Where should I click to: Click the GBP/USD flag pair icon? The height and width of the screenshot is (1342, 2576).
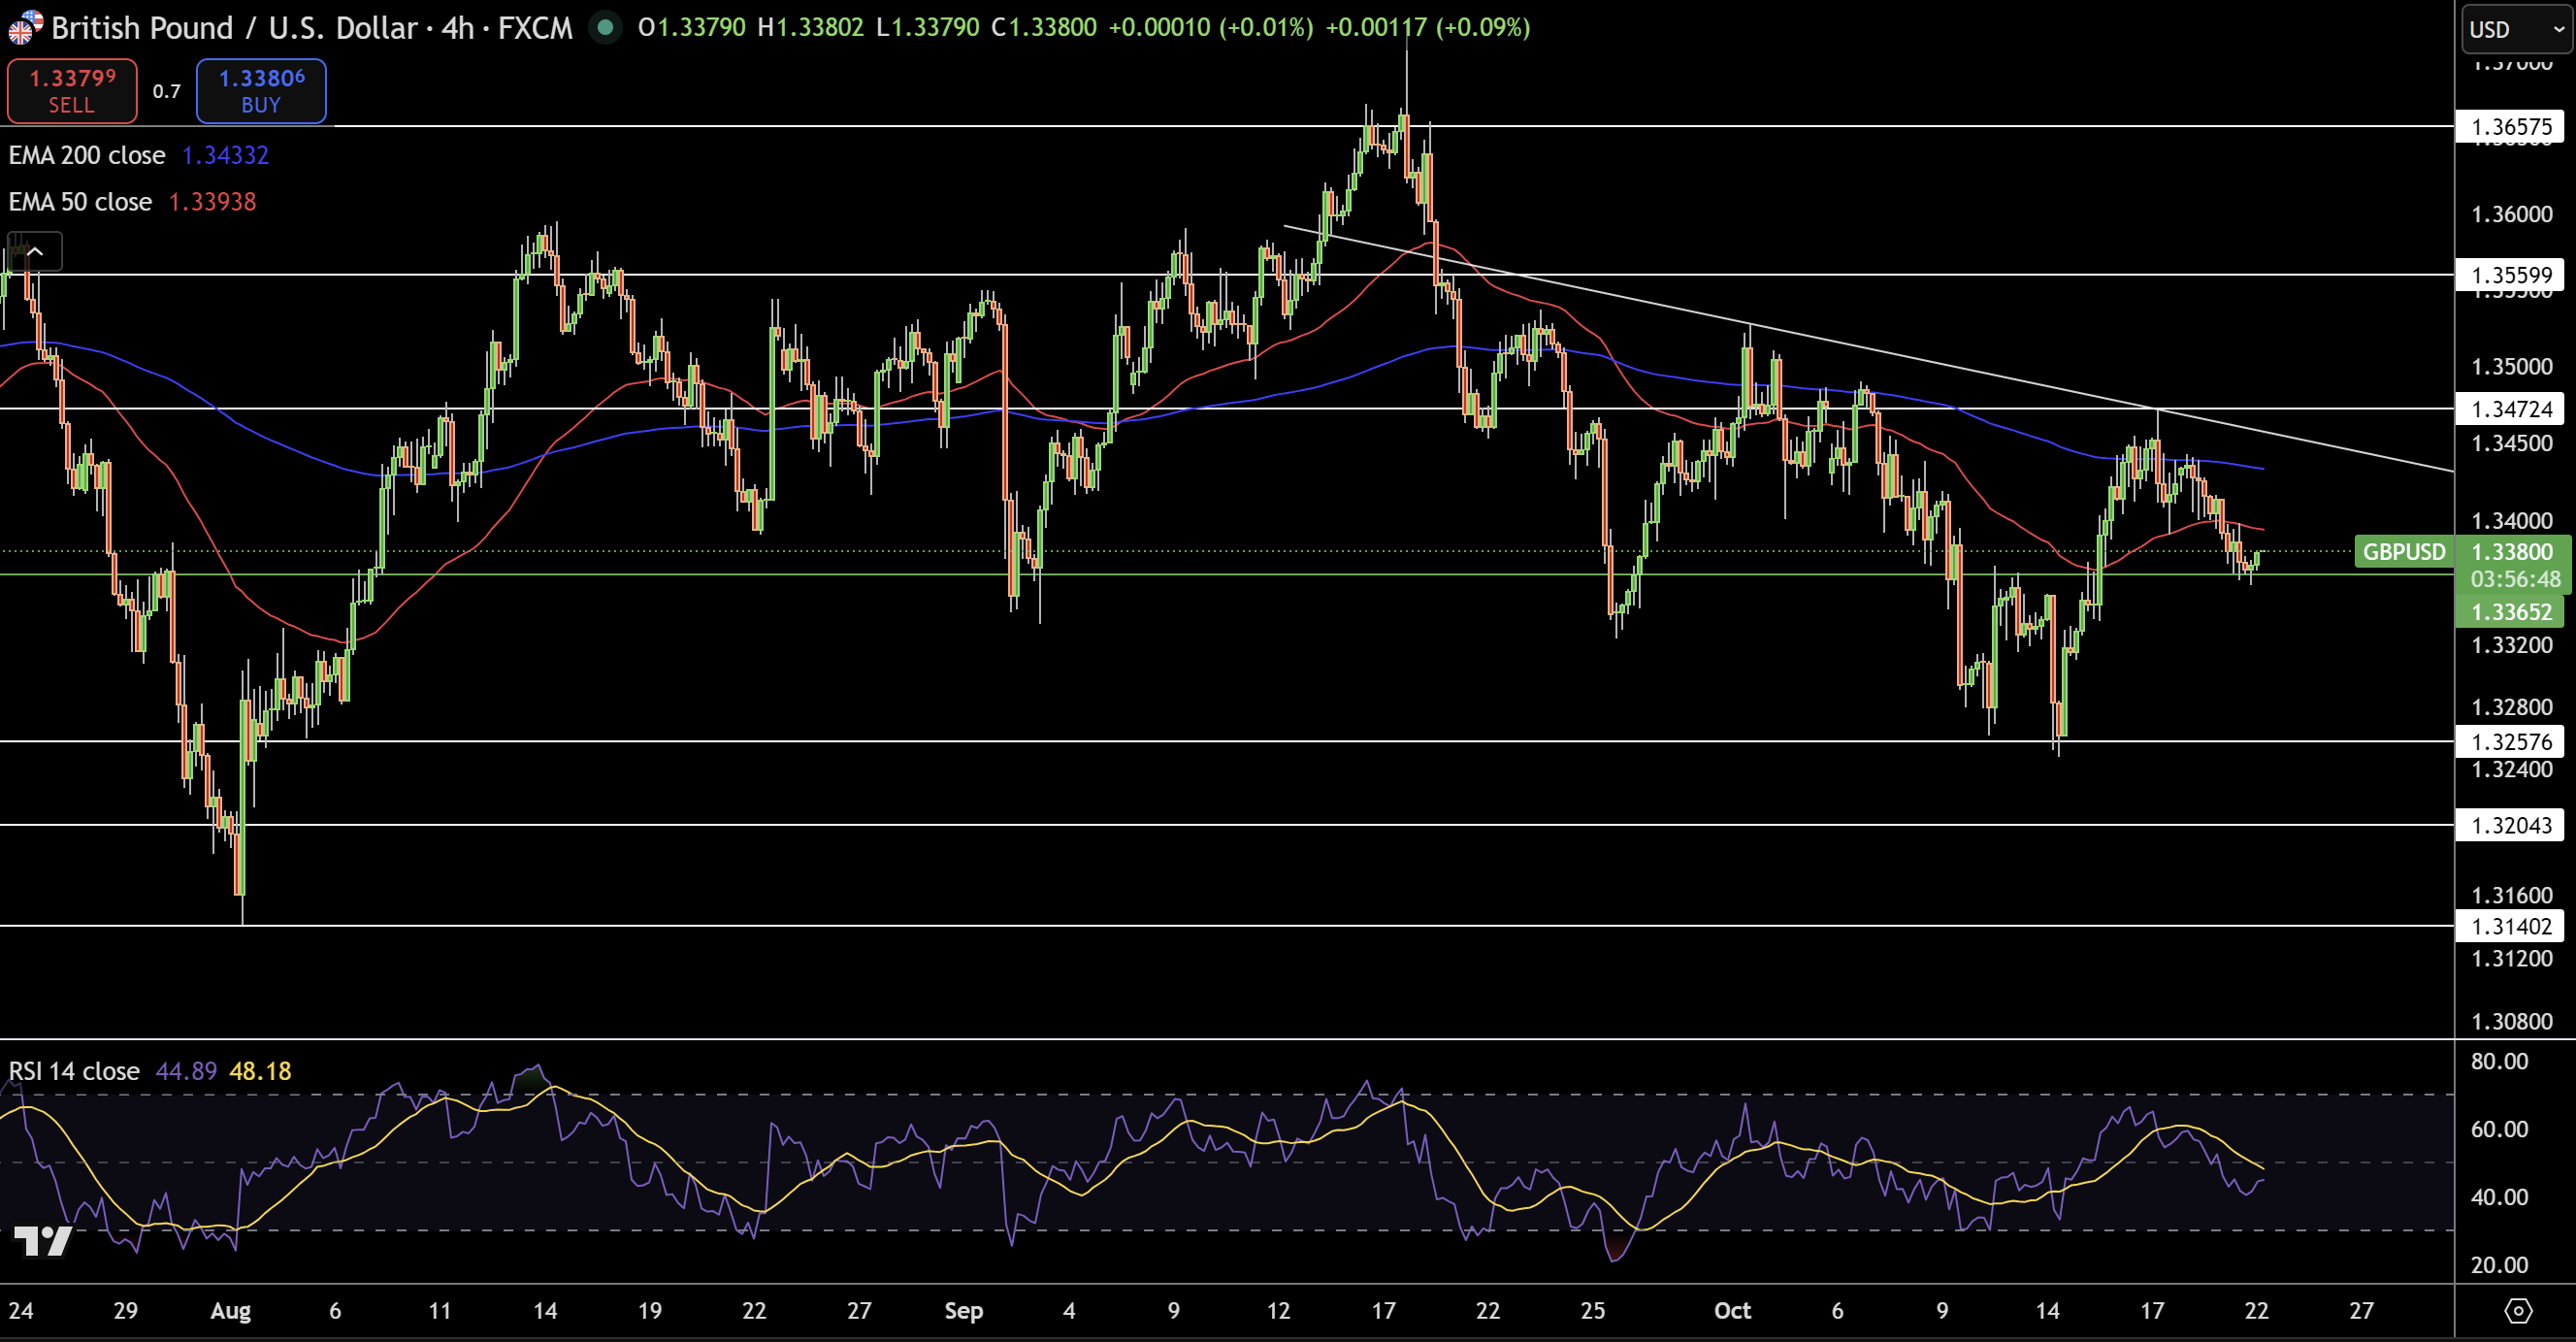(24, 27)
